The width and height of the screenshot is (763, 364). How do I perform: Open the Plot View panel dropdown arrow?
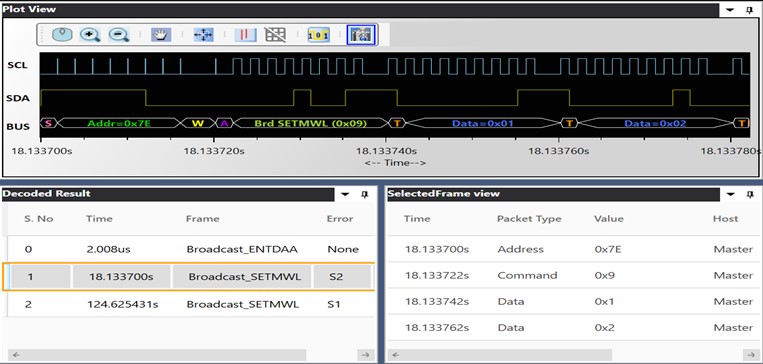[x=731, y=10]
